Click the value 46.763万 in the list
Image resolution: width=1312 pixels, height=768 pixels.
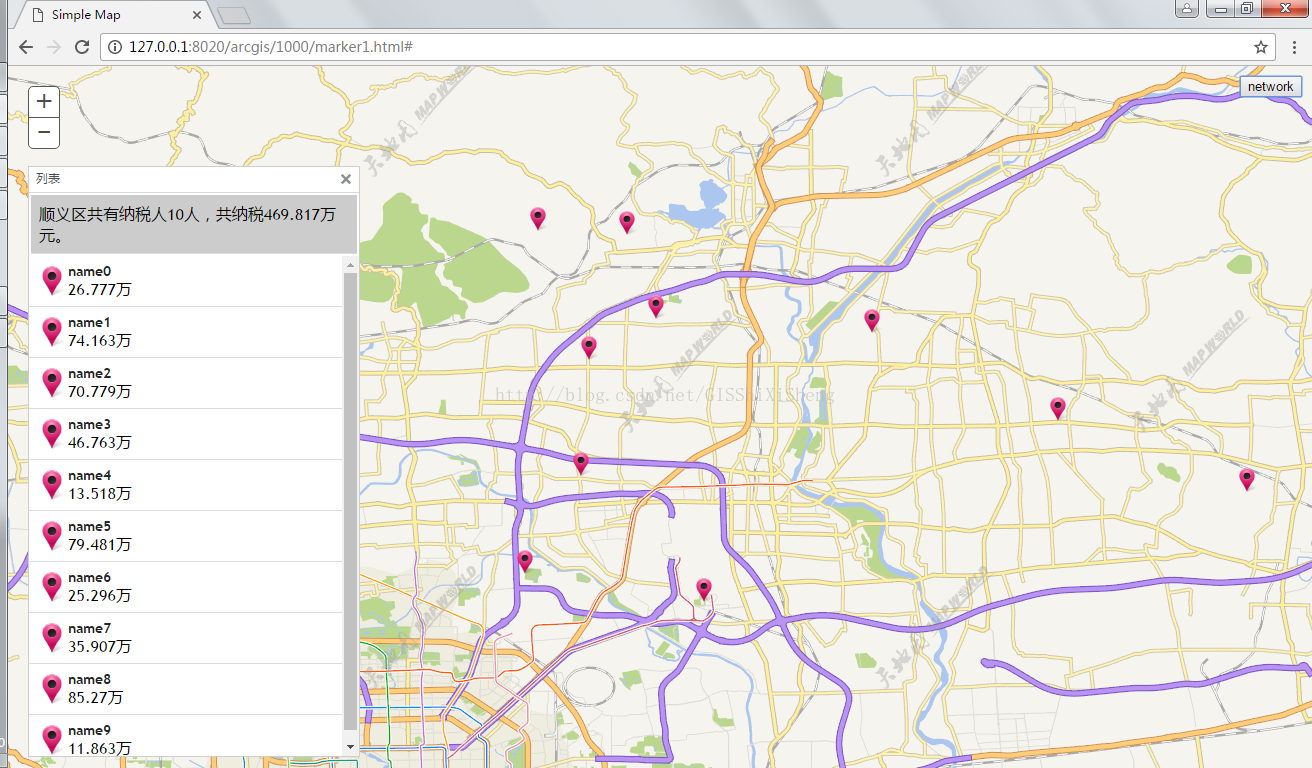click(100, 443)
